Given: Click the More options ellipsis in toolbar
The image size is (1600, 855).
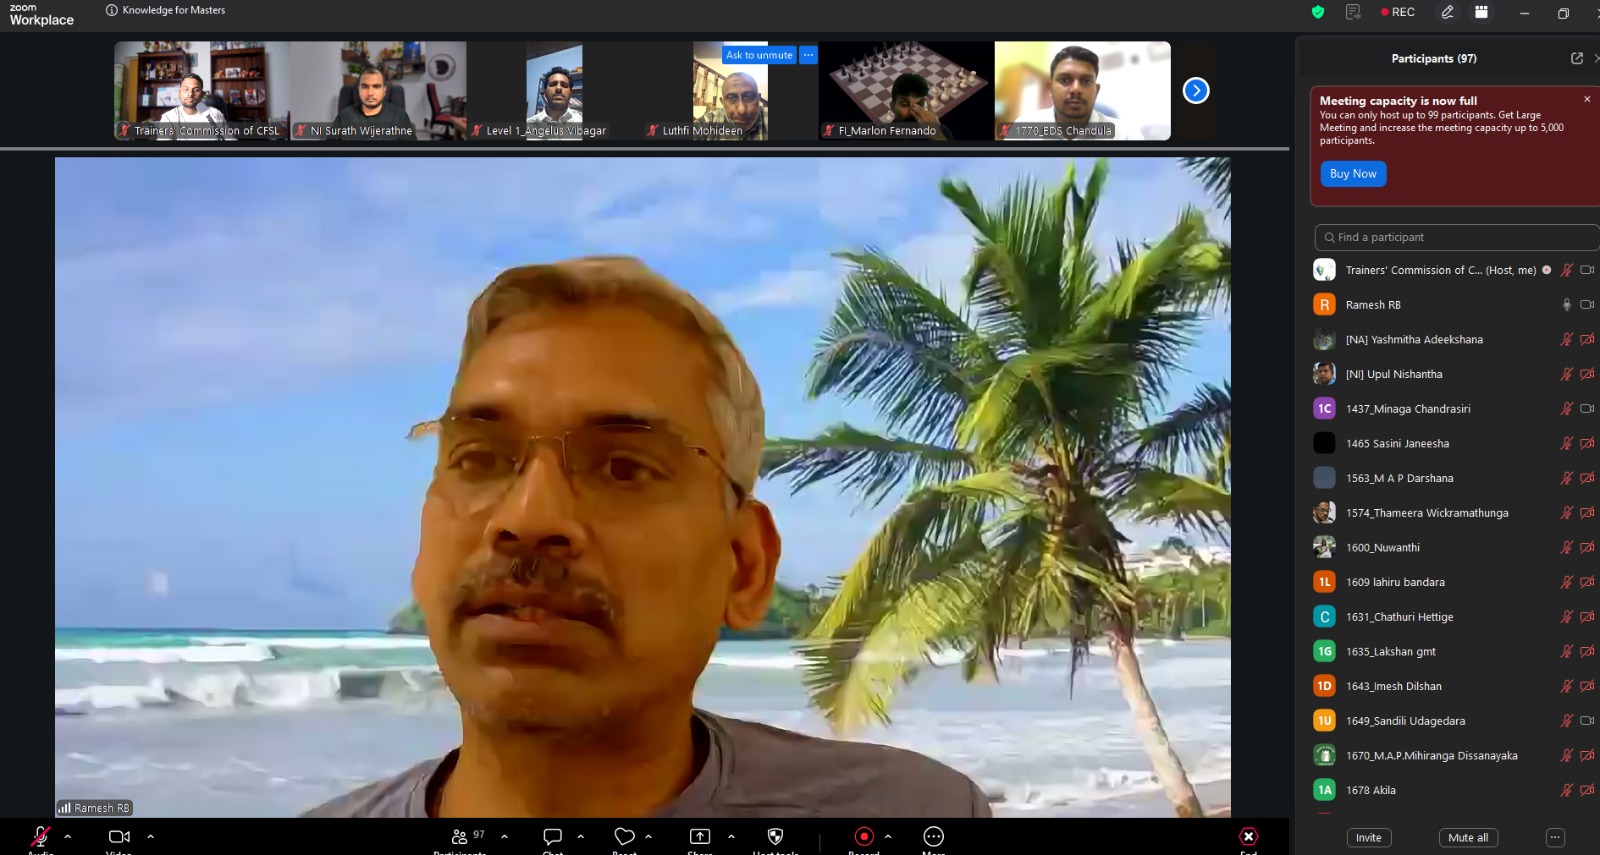Looking at the screenshot, I should click(x=933, y=836).
